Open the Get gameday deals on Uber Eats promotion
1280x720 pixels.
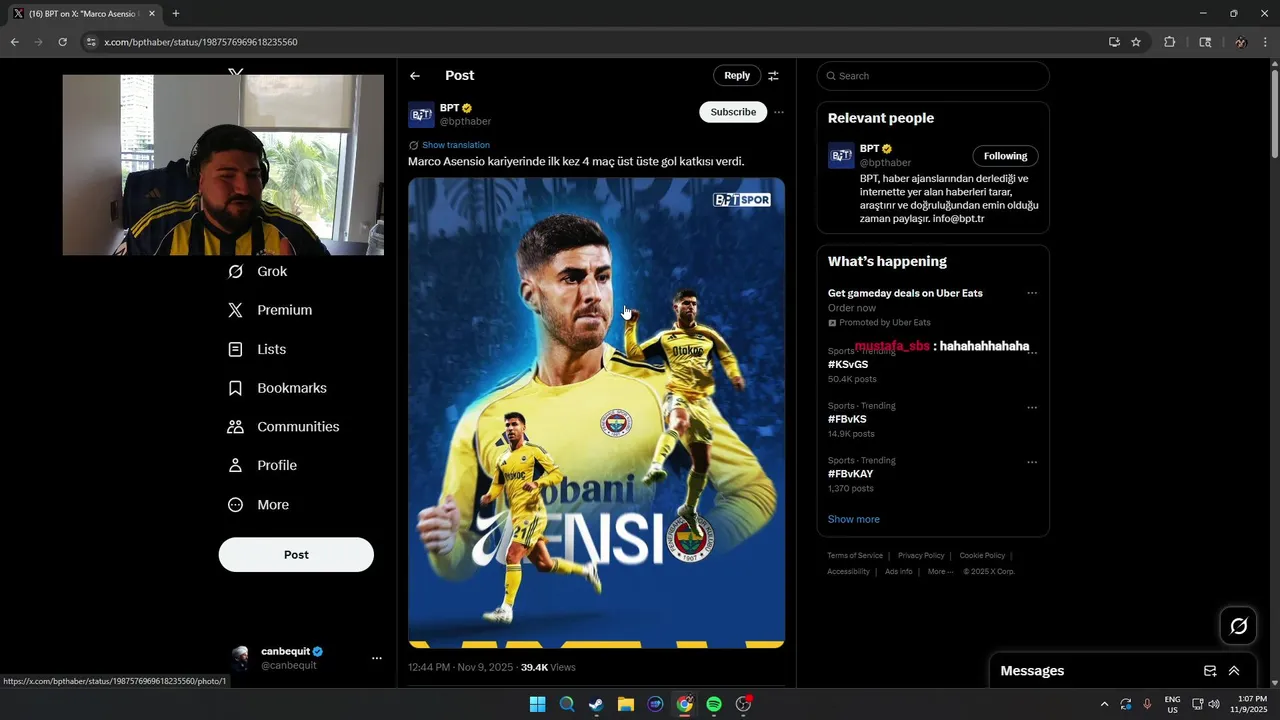905,293
